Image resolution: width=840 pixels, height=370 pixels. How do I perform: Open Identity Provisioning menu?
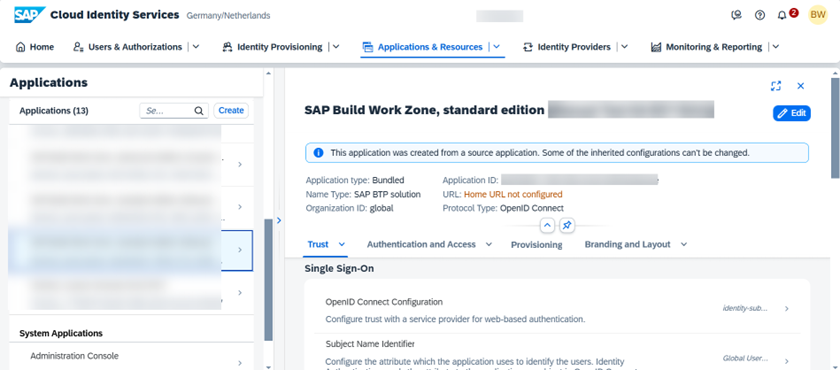[273, 47]
